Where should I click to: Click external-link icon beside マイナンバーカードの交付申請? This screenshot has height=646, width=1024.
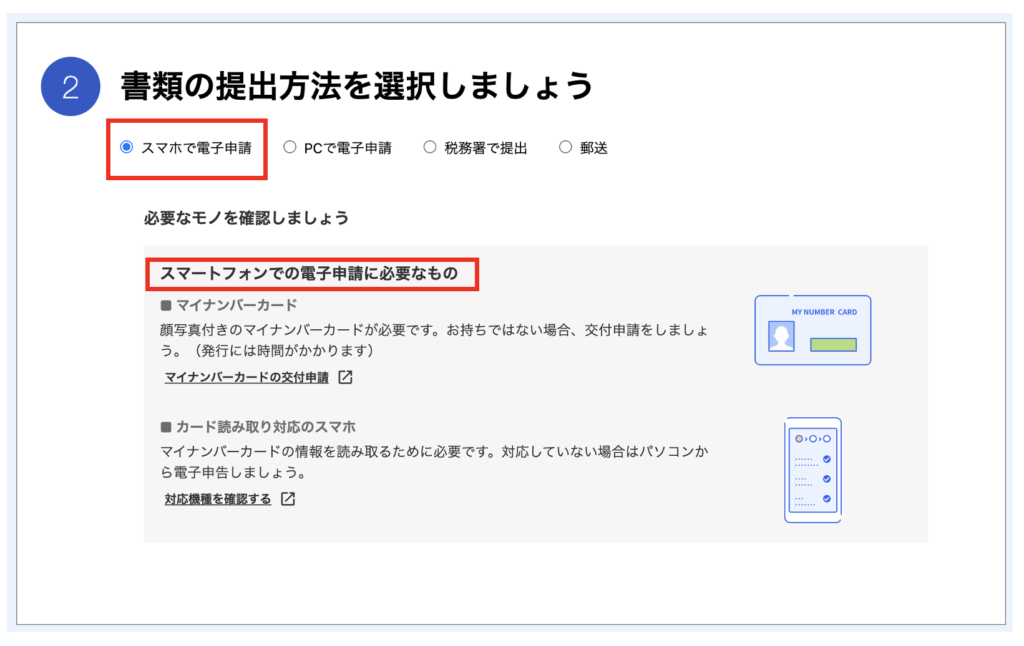(x=345, y=378)
